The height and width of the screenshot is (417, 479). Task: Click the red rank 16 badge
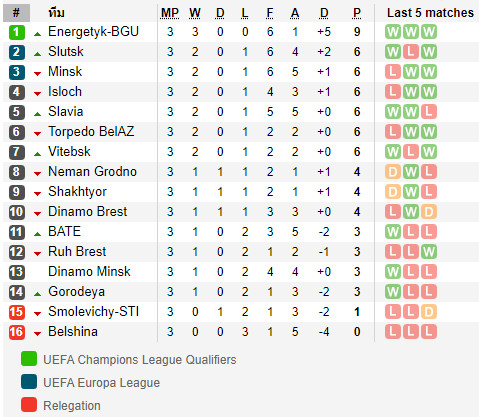coord(17,332)
